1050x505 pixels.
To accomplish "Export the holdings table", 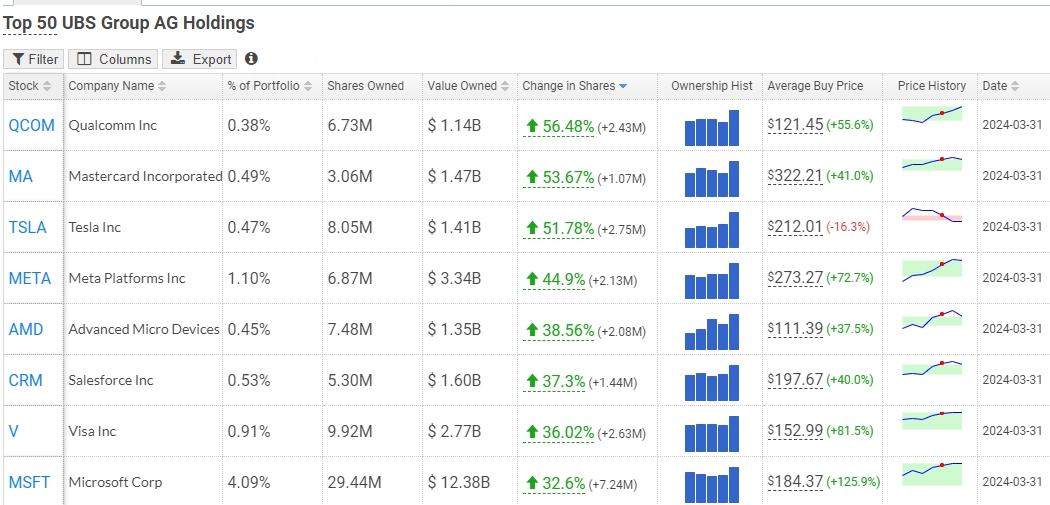I will (x=201, y=59).
